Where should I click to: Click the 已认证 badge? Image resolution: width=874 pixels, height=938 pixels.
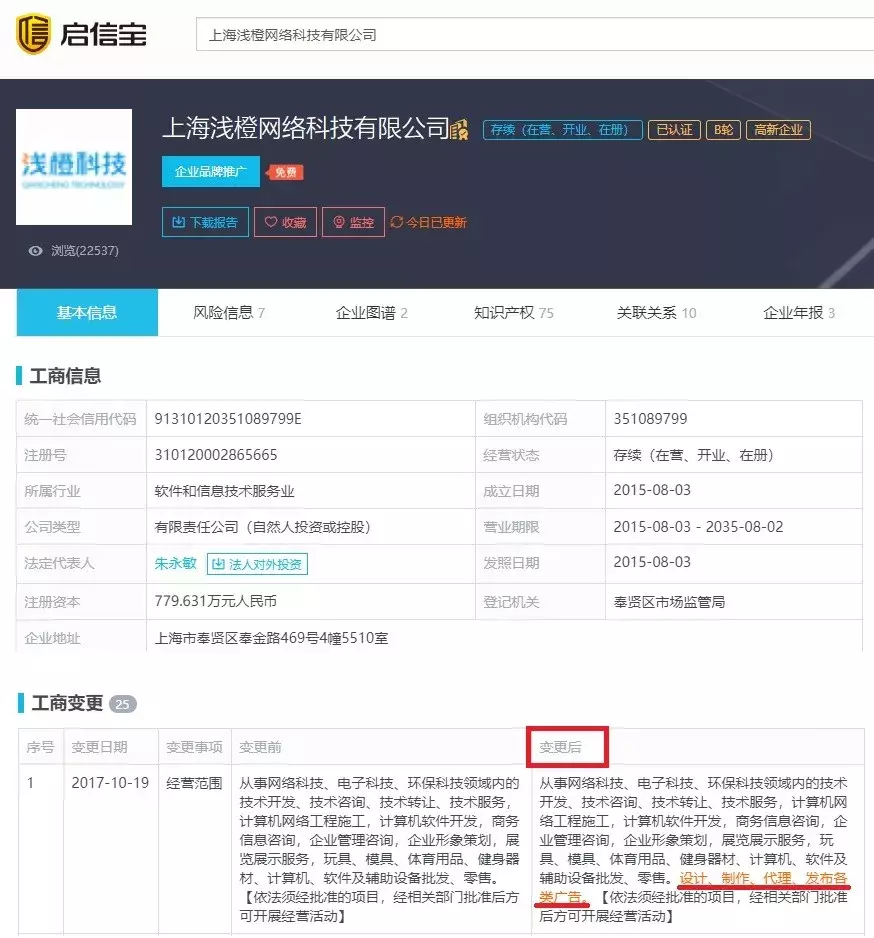point(674,130)
